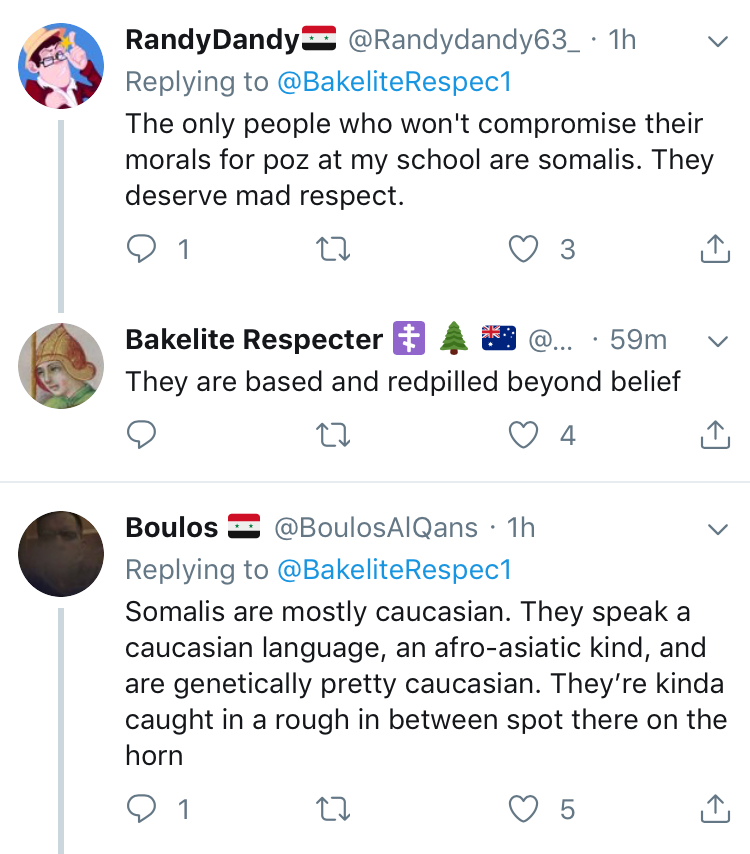Open options chevron on RandyDandy's tweet

click(718, 41)
